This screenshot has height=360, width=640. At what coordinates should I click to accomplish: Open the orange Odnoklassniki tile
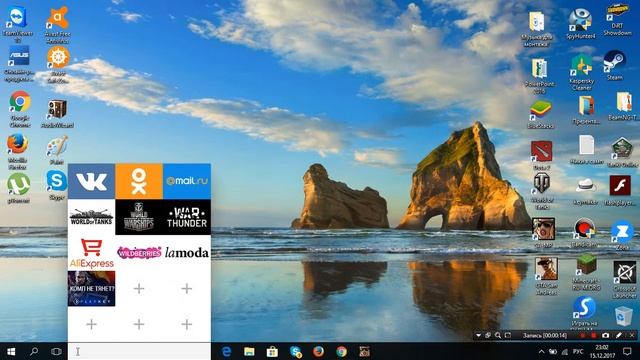139,181
